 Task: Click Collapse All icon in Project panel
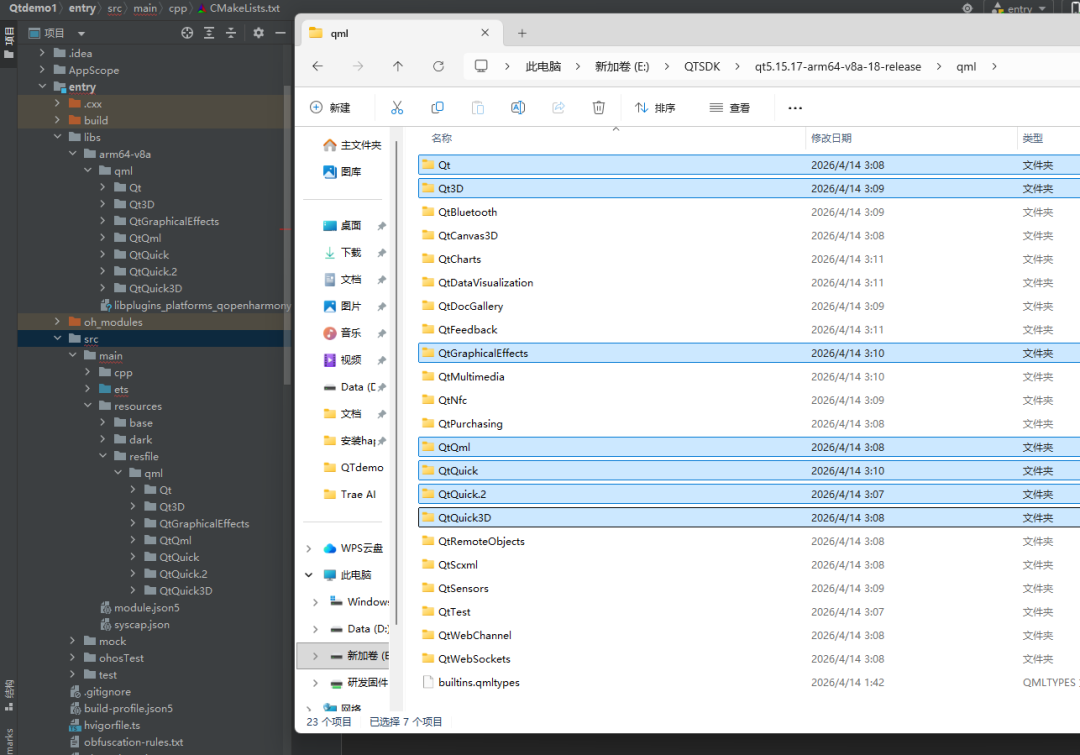231,33
